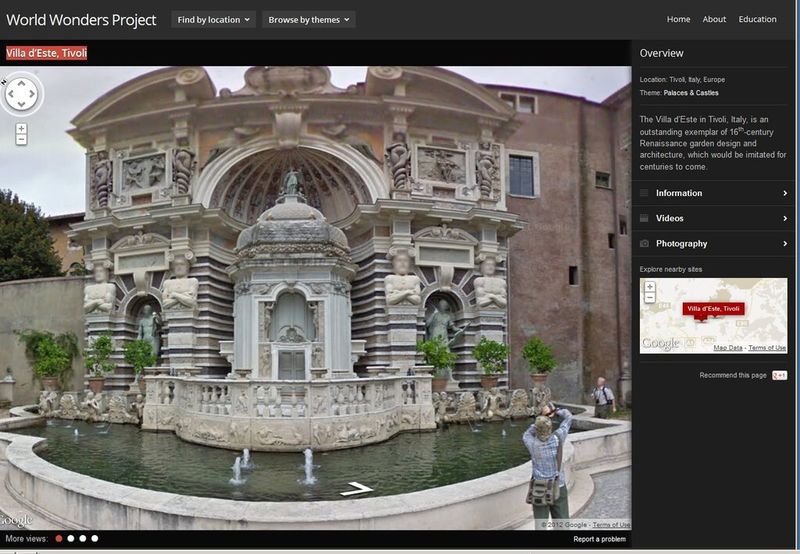Open the About page
This screenshot has width=800, height=554.
click(714, 19)
